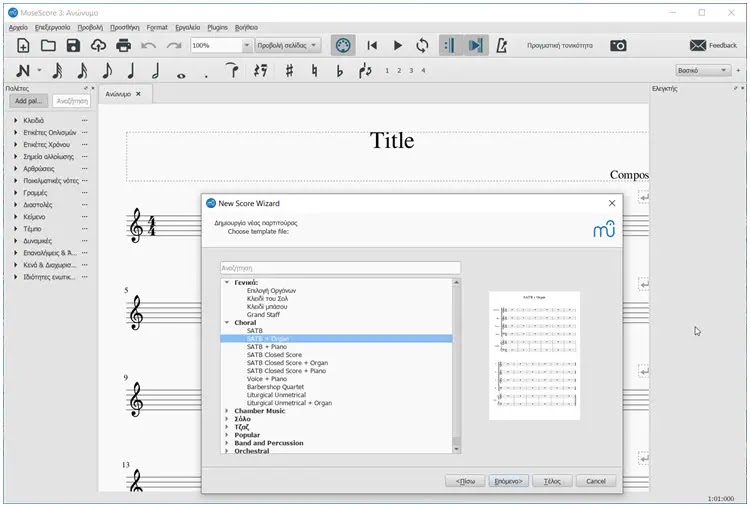Apply flat accidental

pos(340,71)
